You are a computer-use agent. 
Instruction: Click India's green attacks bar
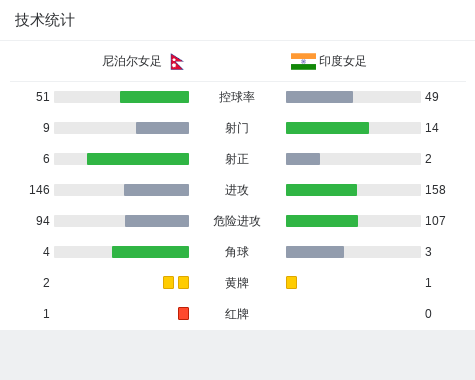tap(321, 190)
